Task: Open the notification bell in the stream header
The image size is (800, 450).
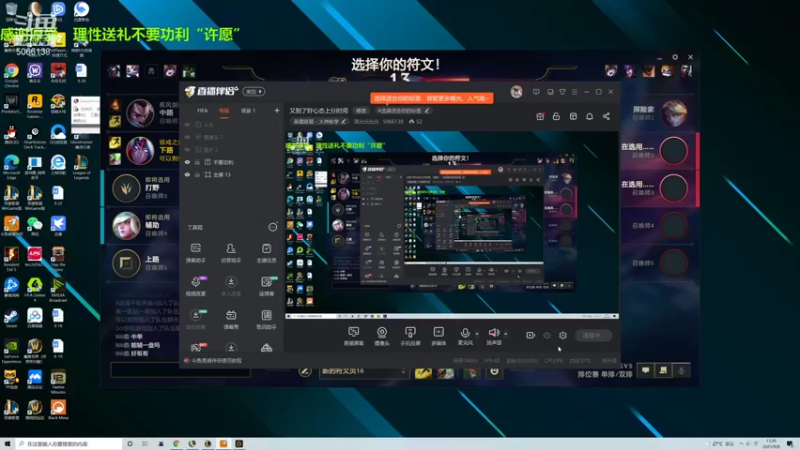Action: coord(589,116)
